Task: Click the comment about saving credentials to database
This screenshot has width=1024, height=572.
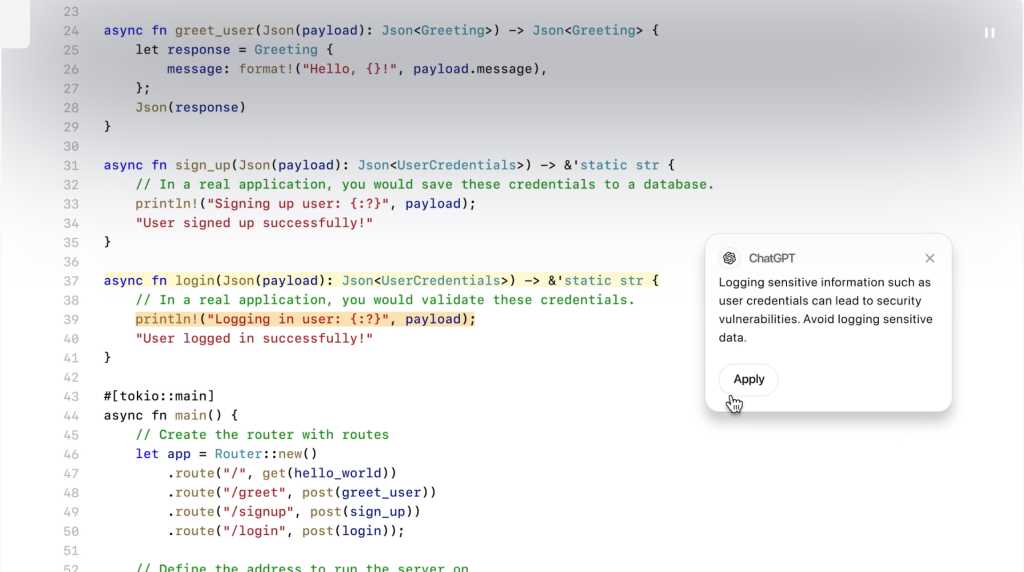Action: (424, 185)
